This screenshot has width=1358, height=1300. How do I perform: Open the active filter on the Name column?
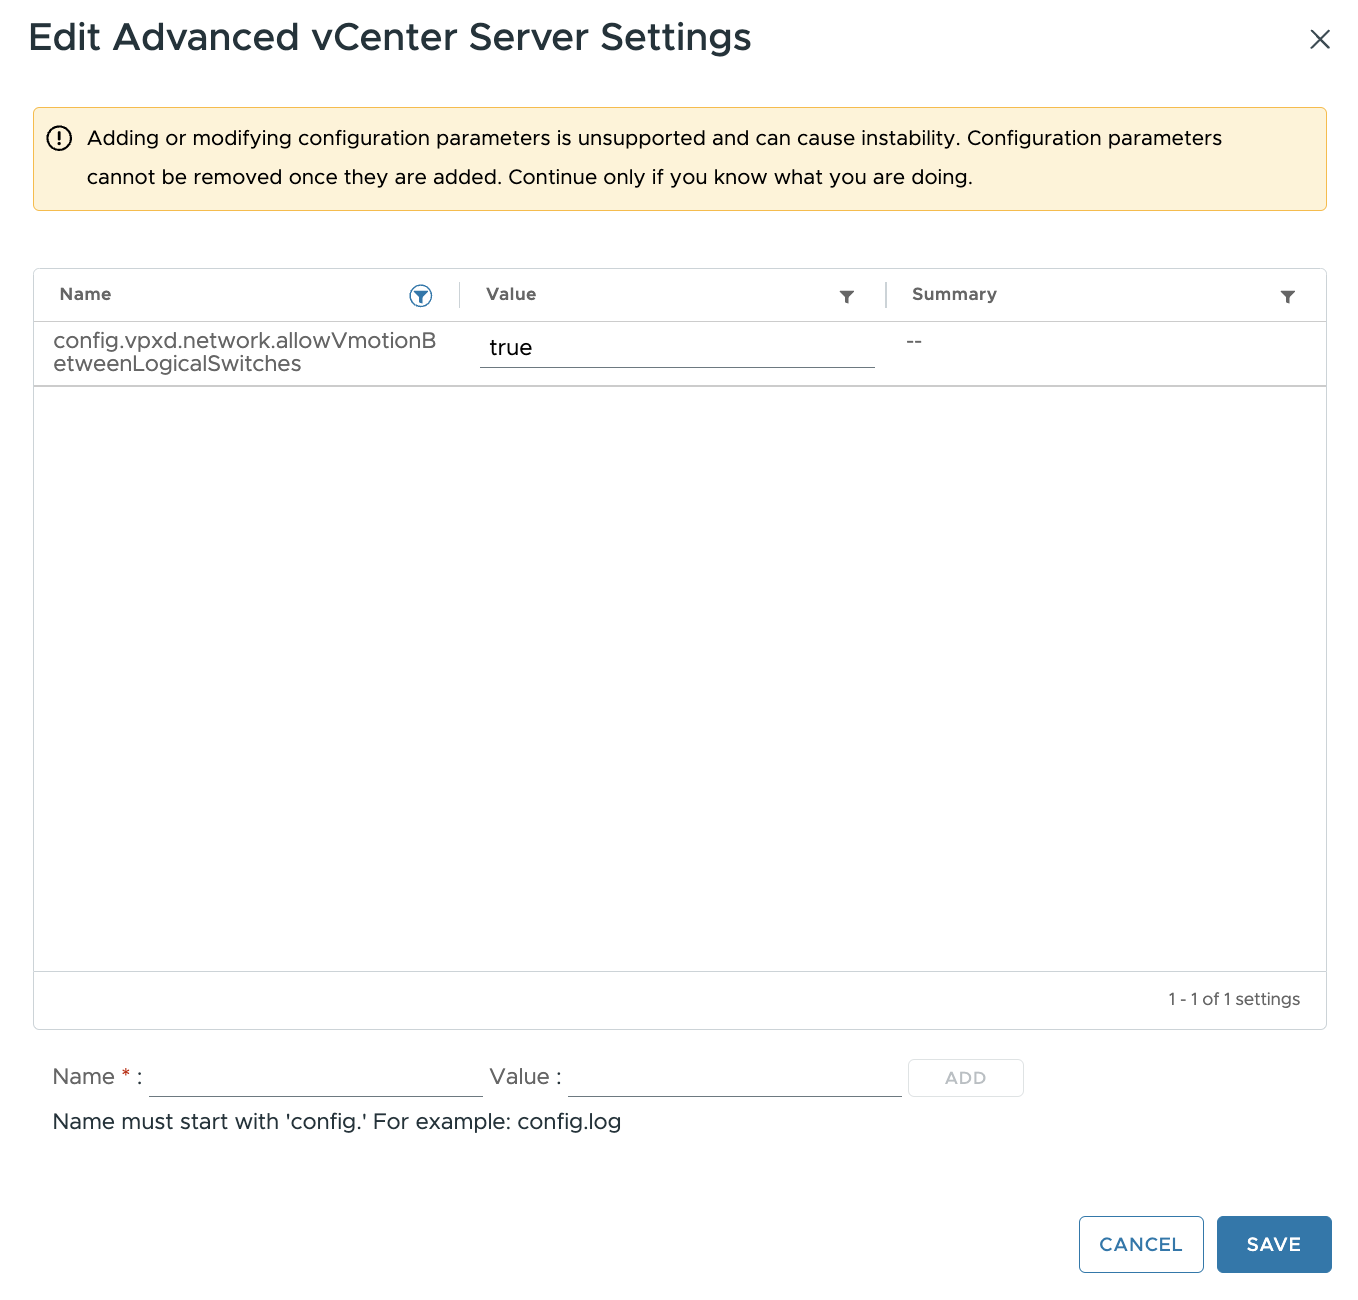(x=421, y=296)
